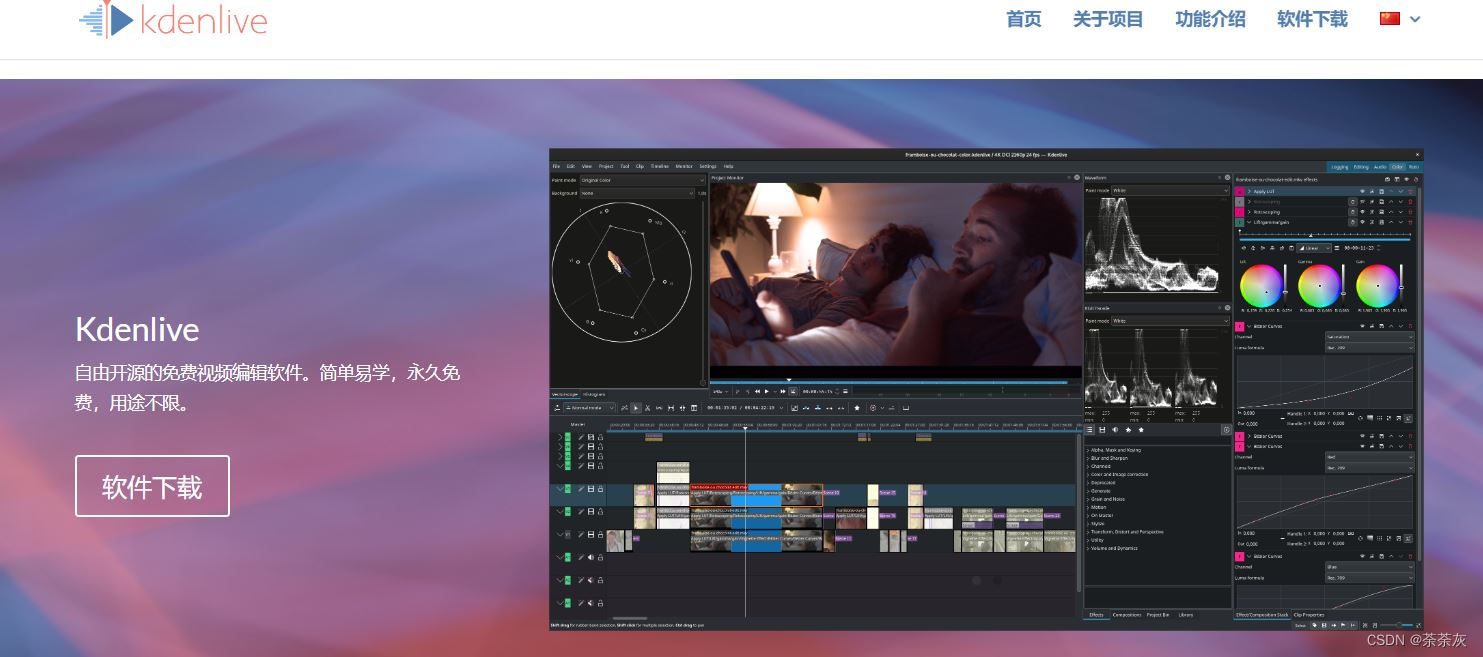Open the RGB Parade Paint mode dropdown

[1170, 321]
